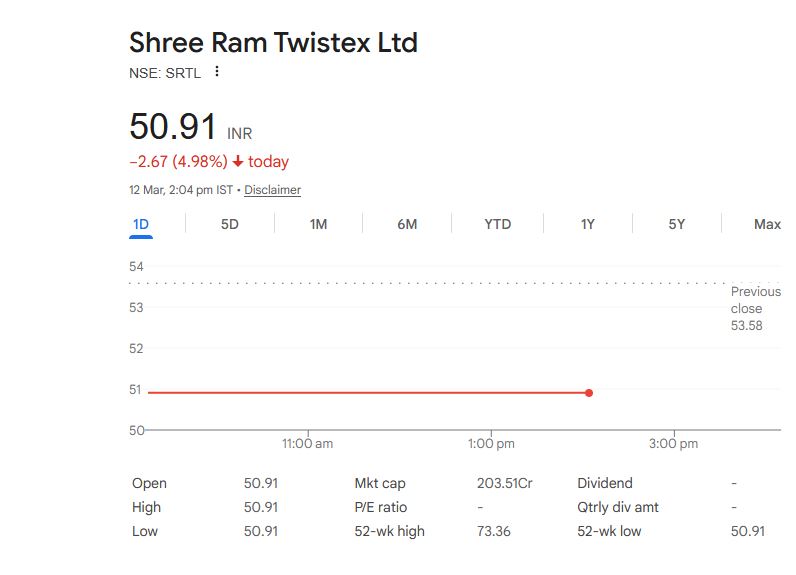Switch to the 5D chart tab
The height and width of the screenshot is (575, 796).
coord(229,224)
